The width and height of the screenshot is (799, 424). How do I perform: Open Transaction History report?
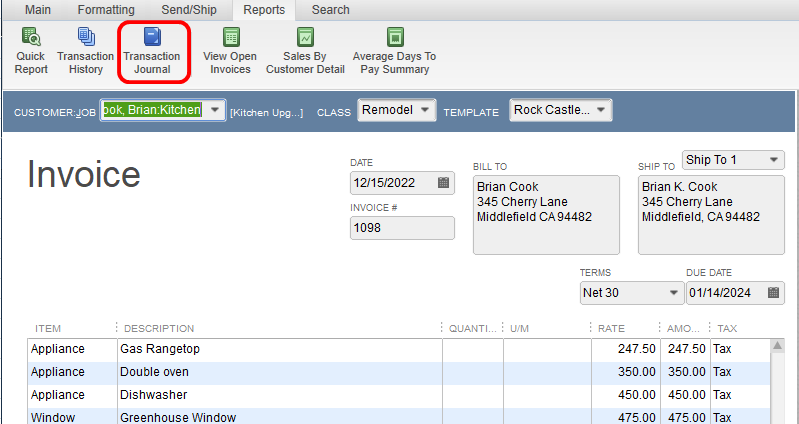(x=86, y=51)
